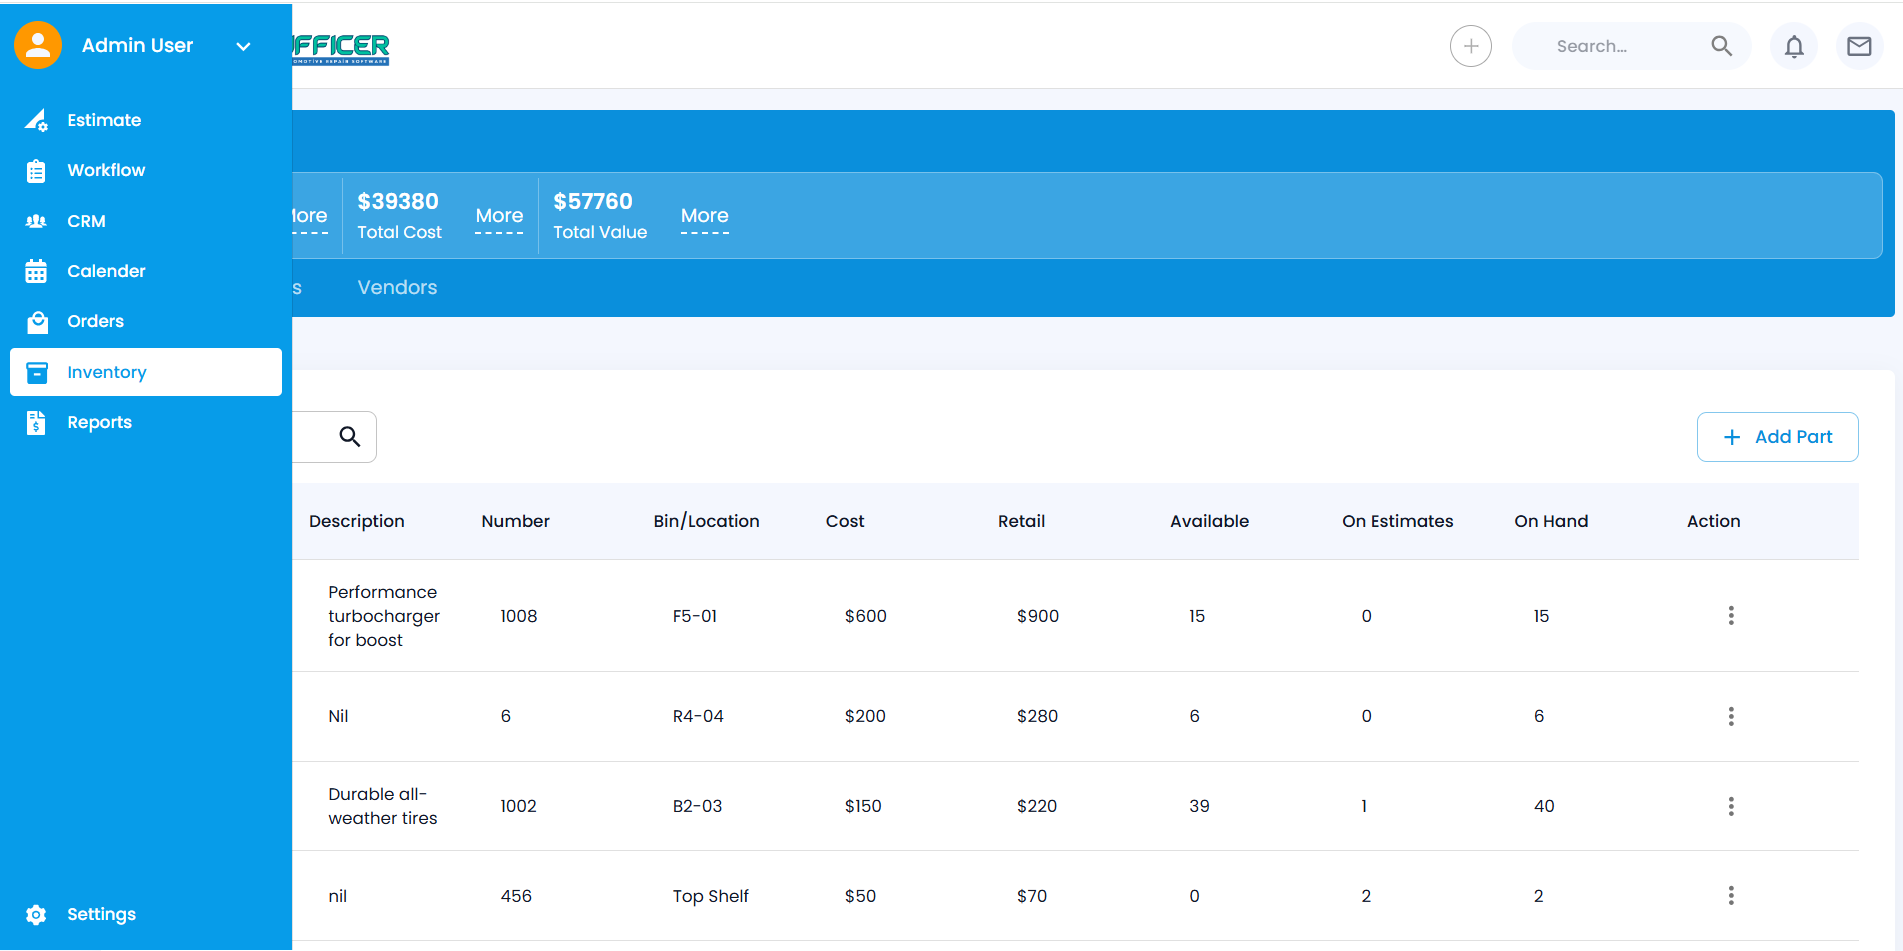Open action menu for part number 456
1903x951 pixels.
[x=1731, y=896]
